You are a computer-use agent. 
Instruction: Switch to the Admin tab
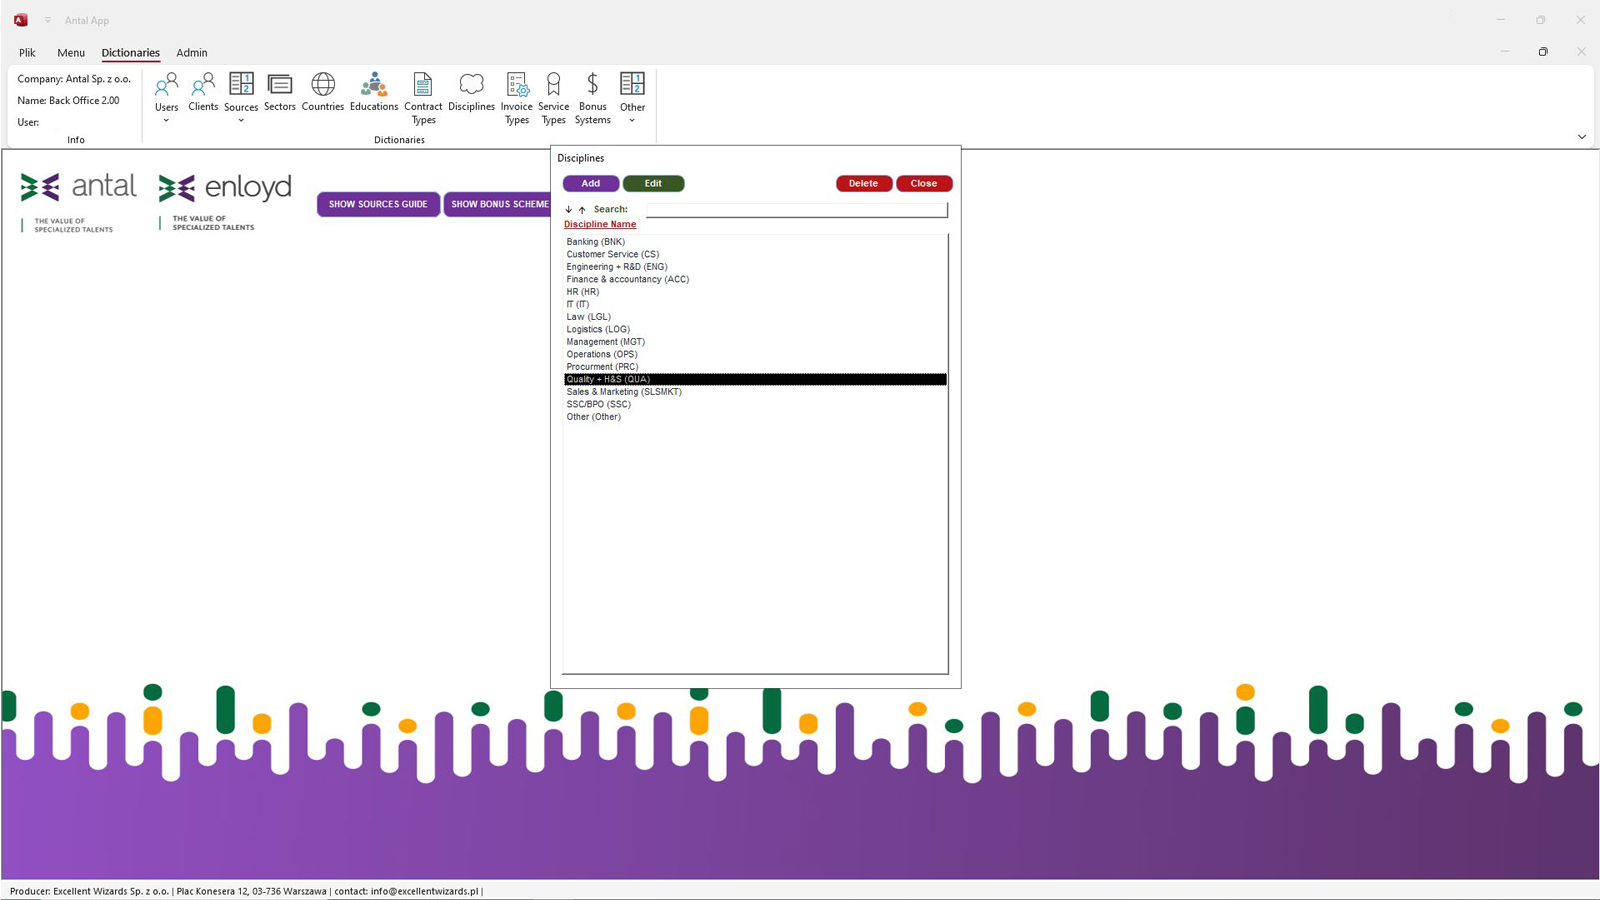[x=192, y=53]
